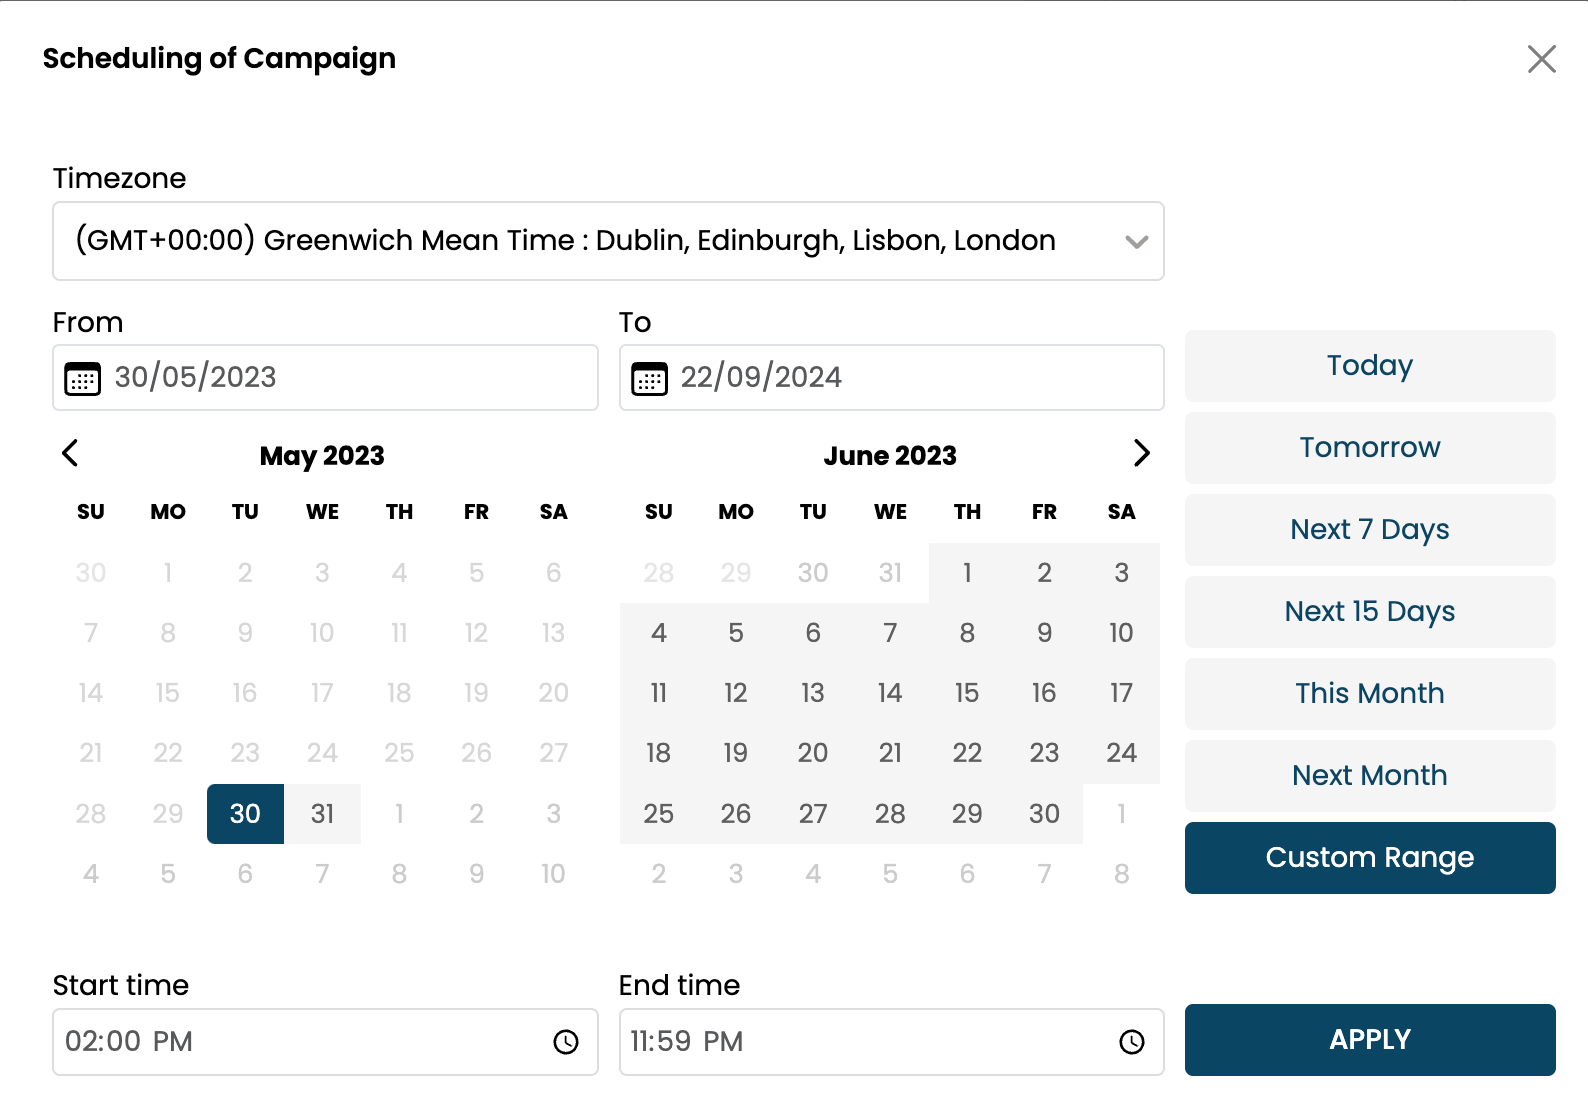Choose the Next Month preset
The height and width of the screenshot is (1106, 1588).
[x=1369, y=776]
